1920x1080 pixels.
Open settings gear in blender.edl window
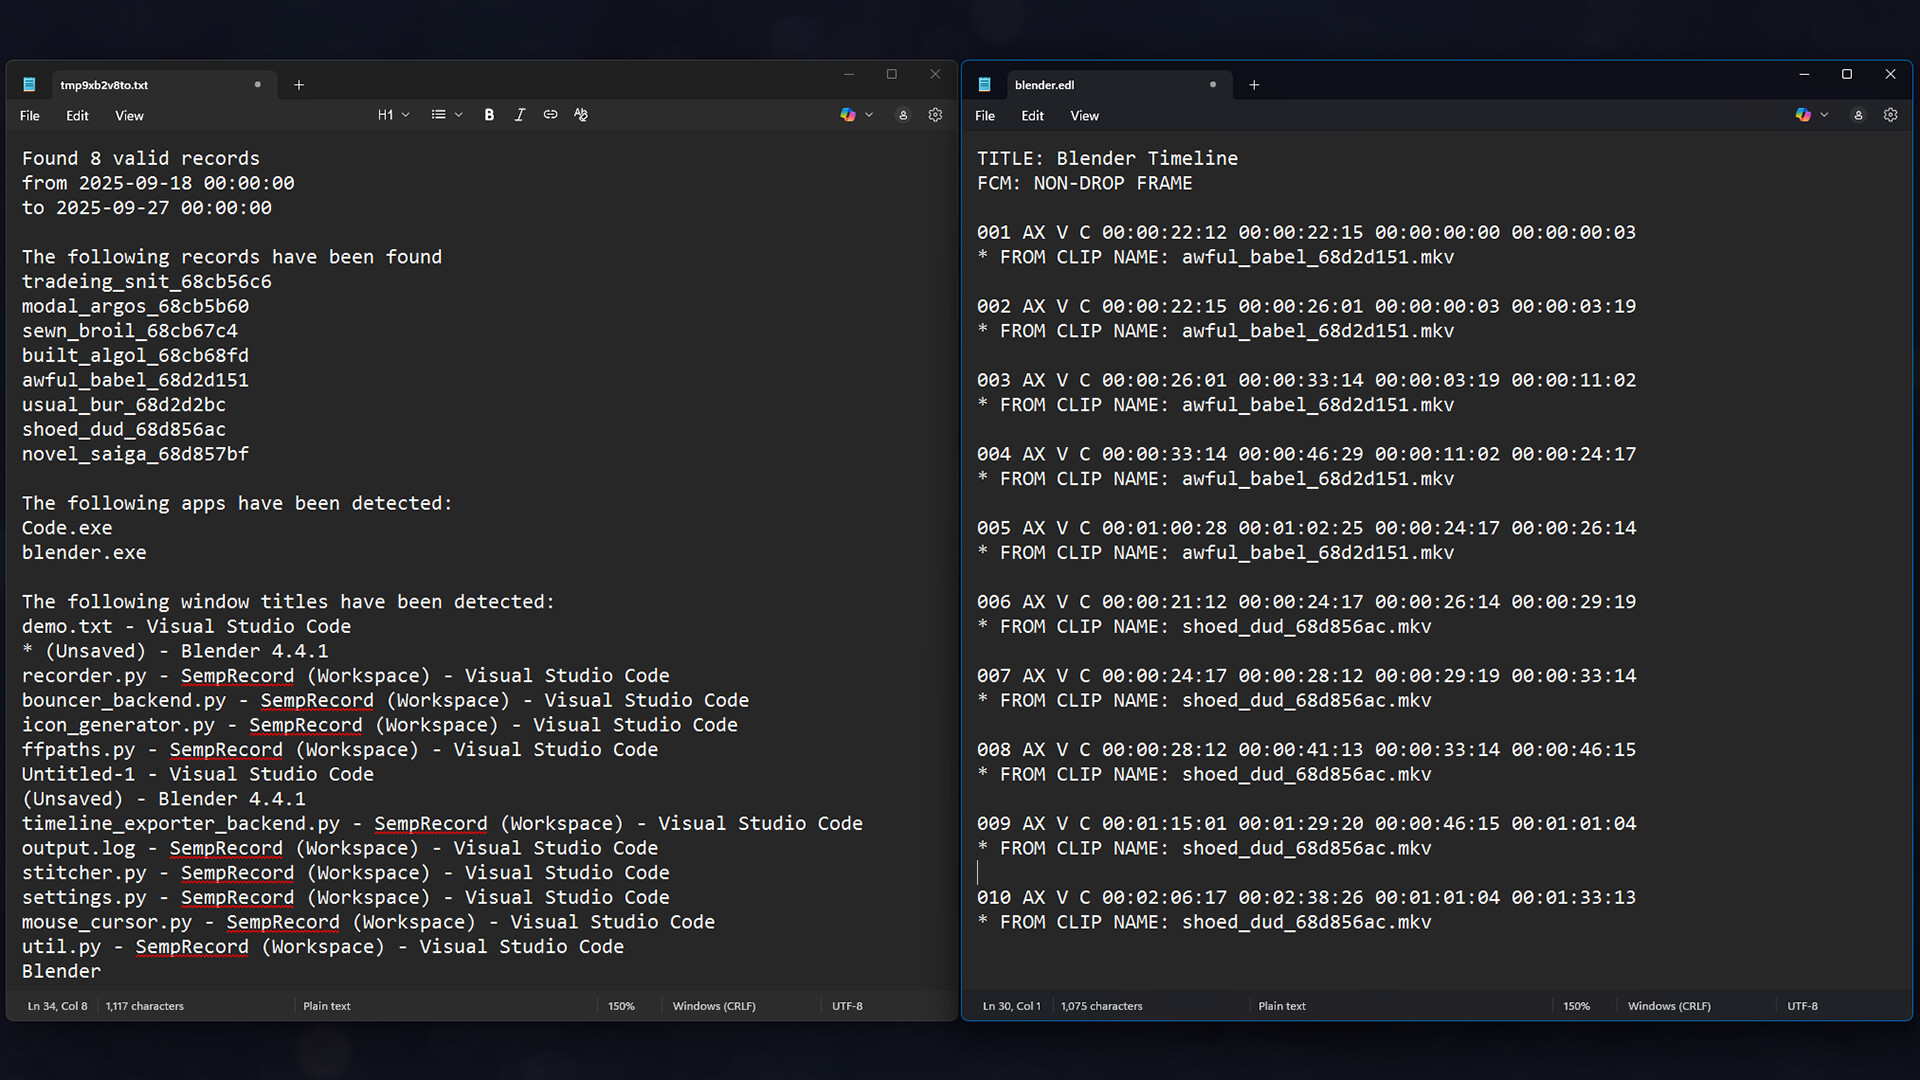(x=1890, y=115)
